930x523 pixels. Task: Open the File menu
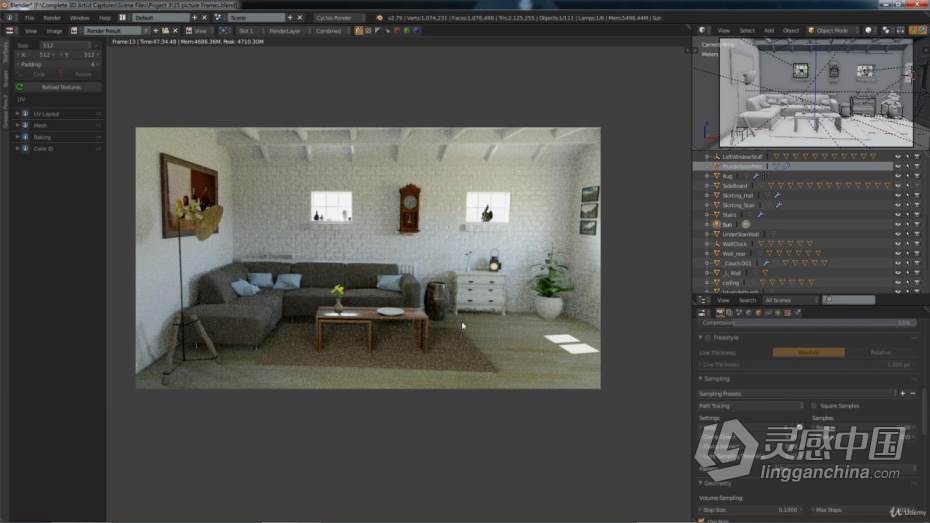(x=30, y=18)
